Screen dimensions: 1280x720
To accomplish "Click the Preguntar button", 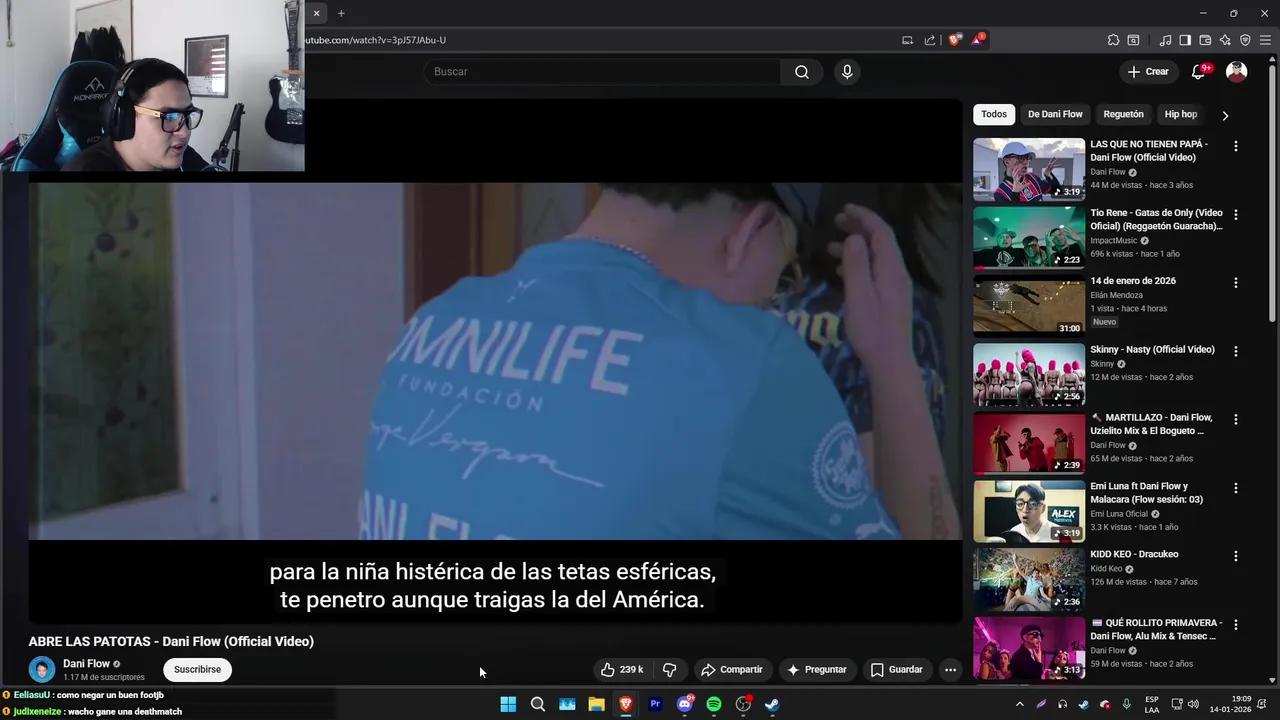I will (817, 670).
